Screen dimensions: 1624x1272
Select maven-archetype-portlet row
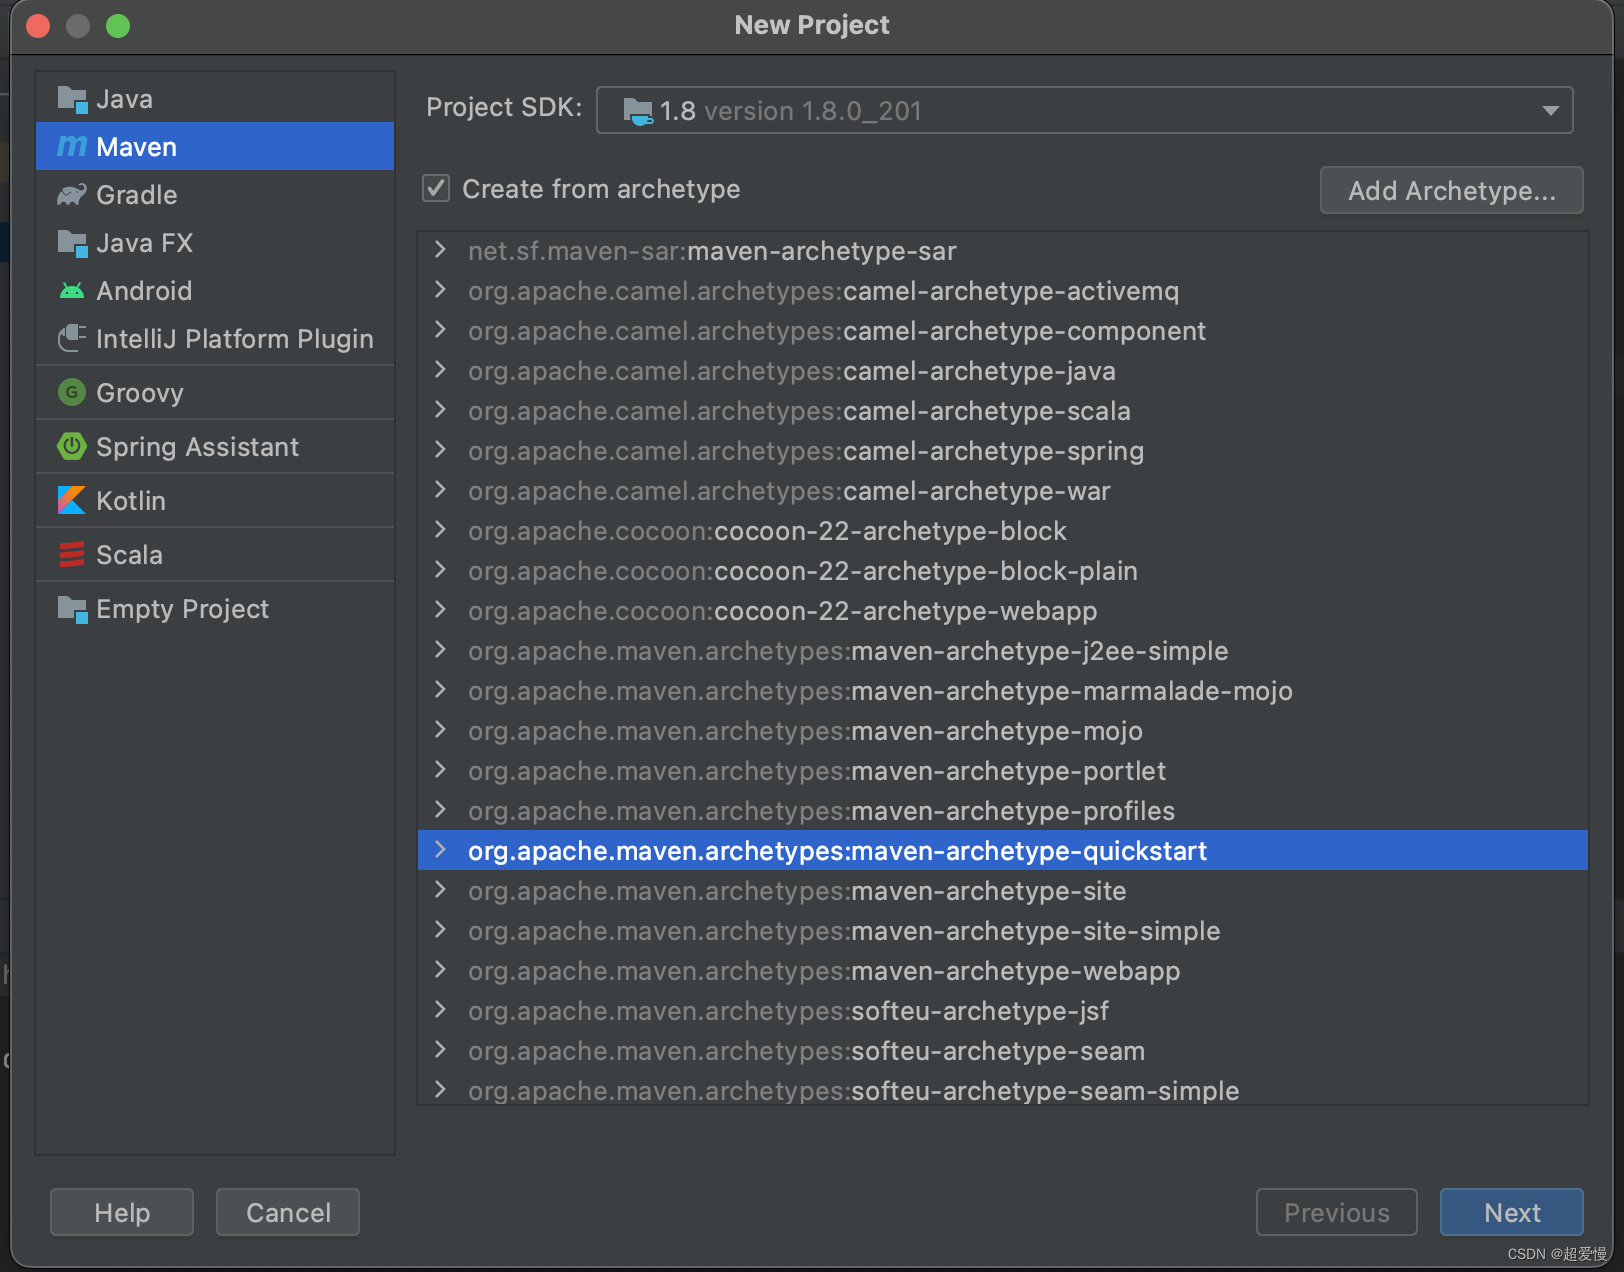(1002, 771)
